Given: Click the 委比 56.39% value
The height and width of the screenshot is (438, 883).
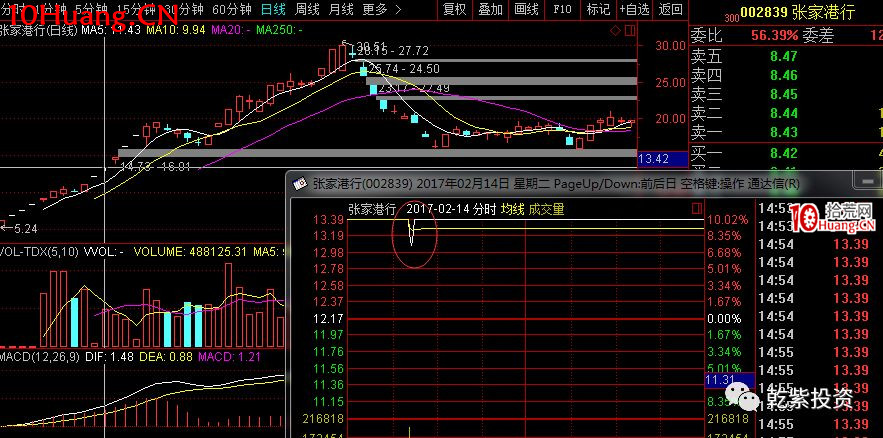Looking at the screenshot, I should coord(774,36).
